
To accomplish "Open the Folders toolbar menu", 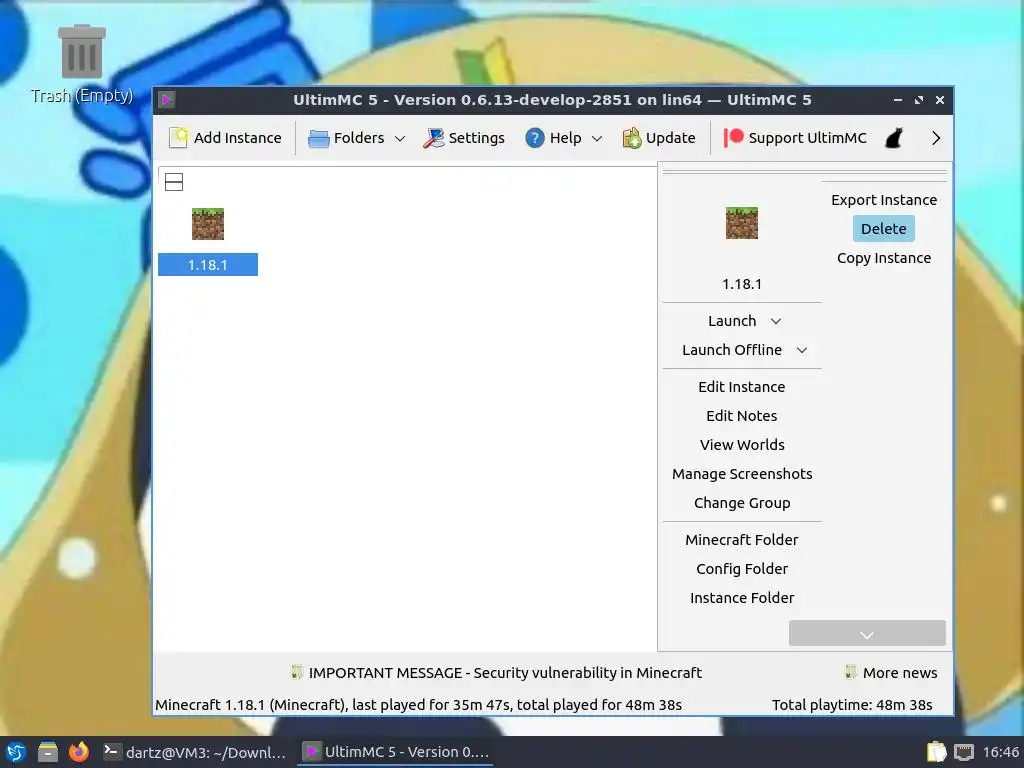I will (x=346, y=138).
